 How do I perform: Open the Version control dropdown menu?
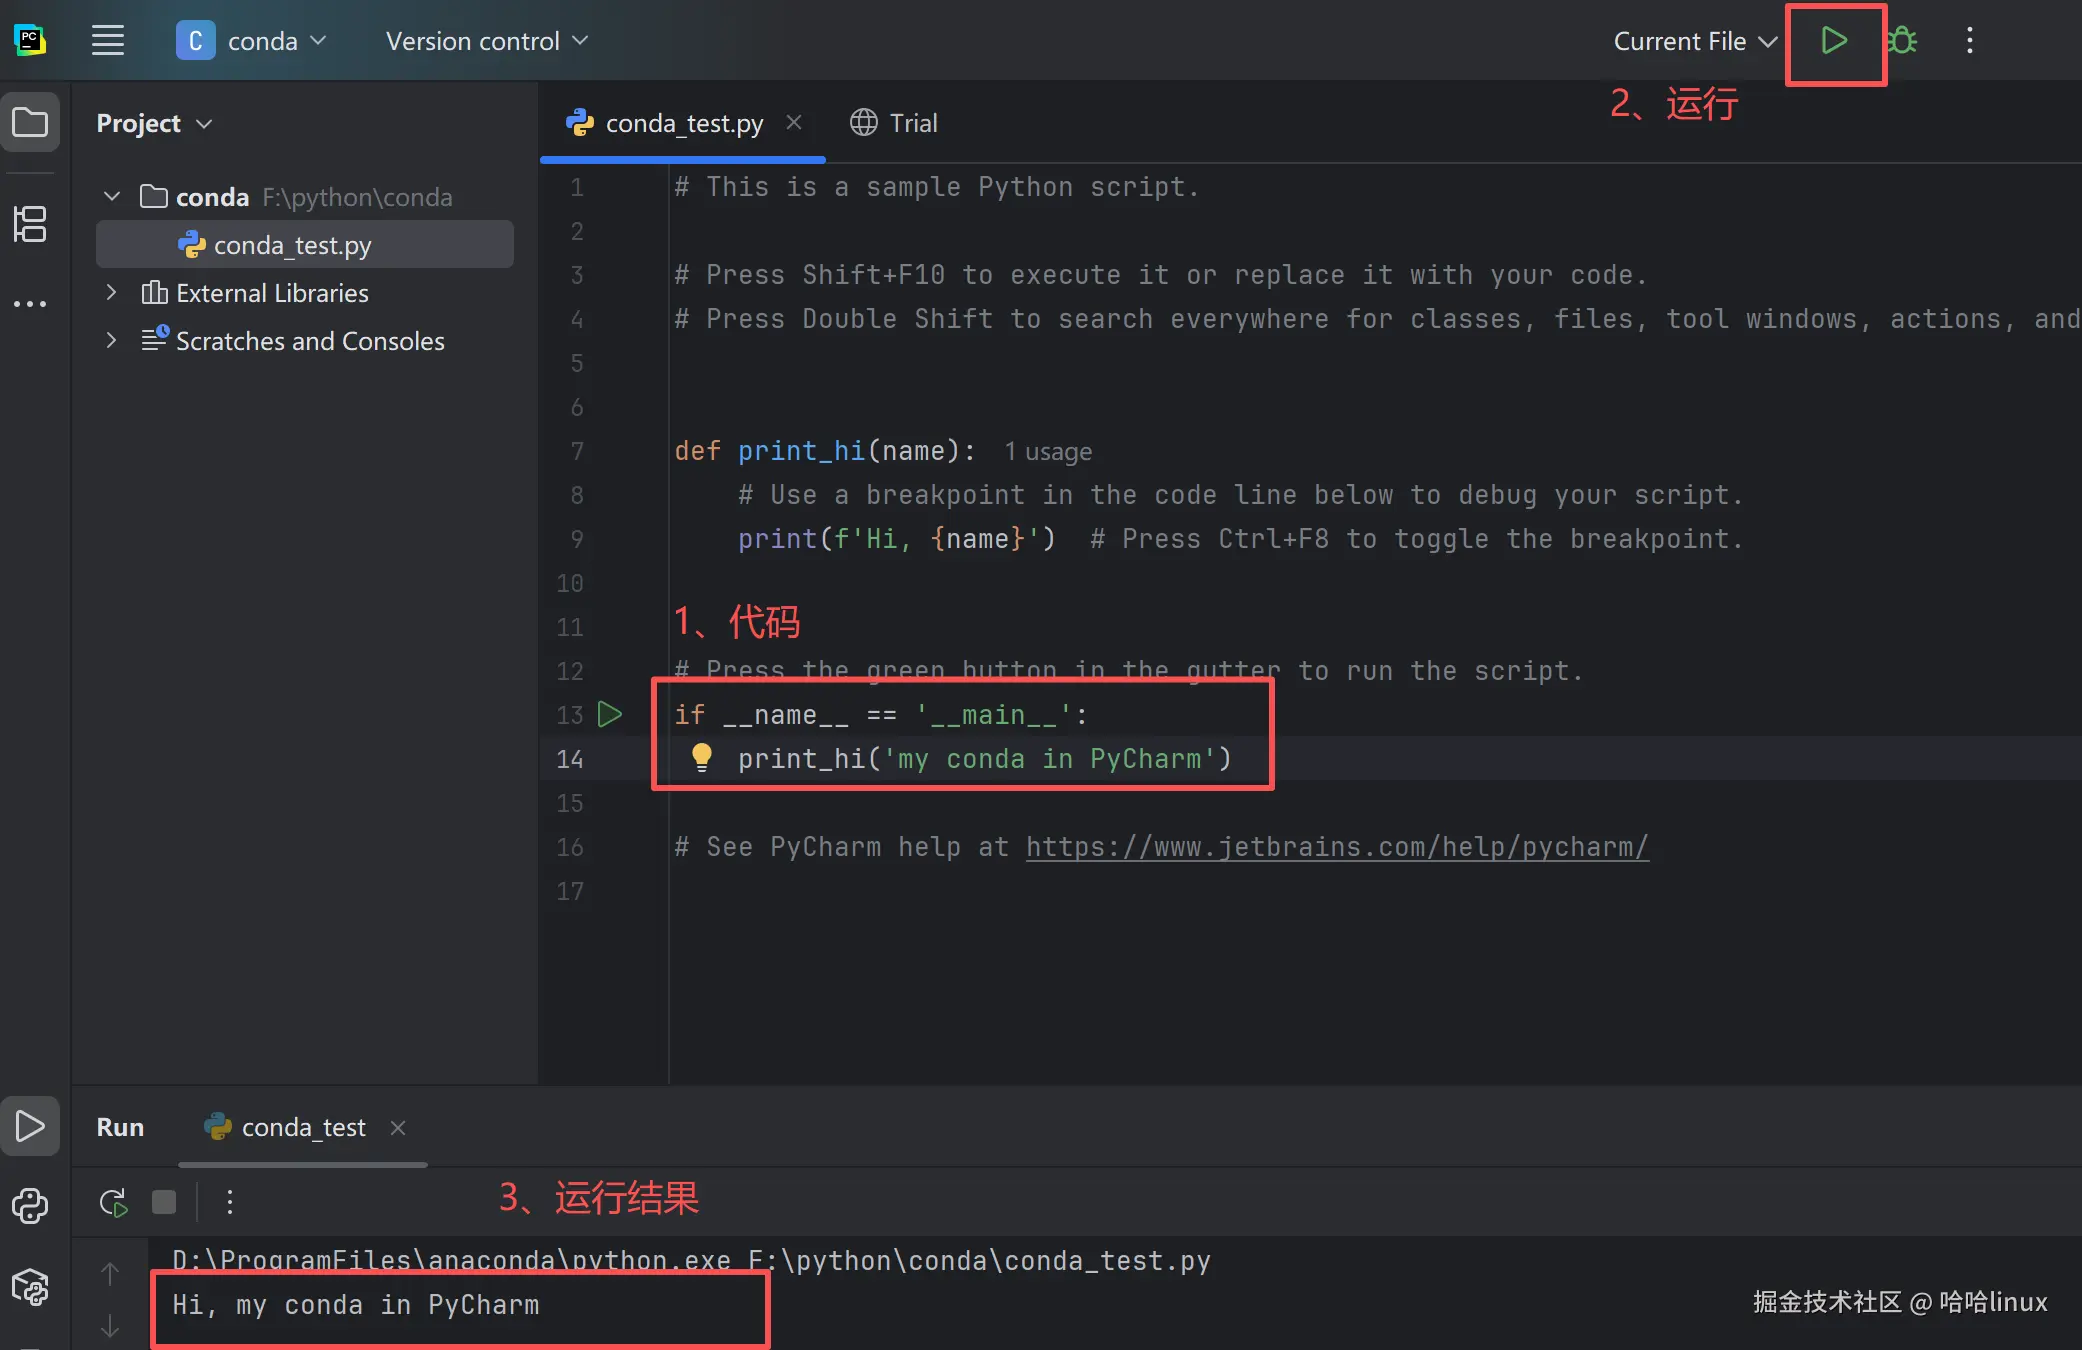[x=486, y=41]
